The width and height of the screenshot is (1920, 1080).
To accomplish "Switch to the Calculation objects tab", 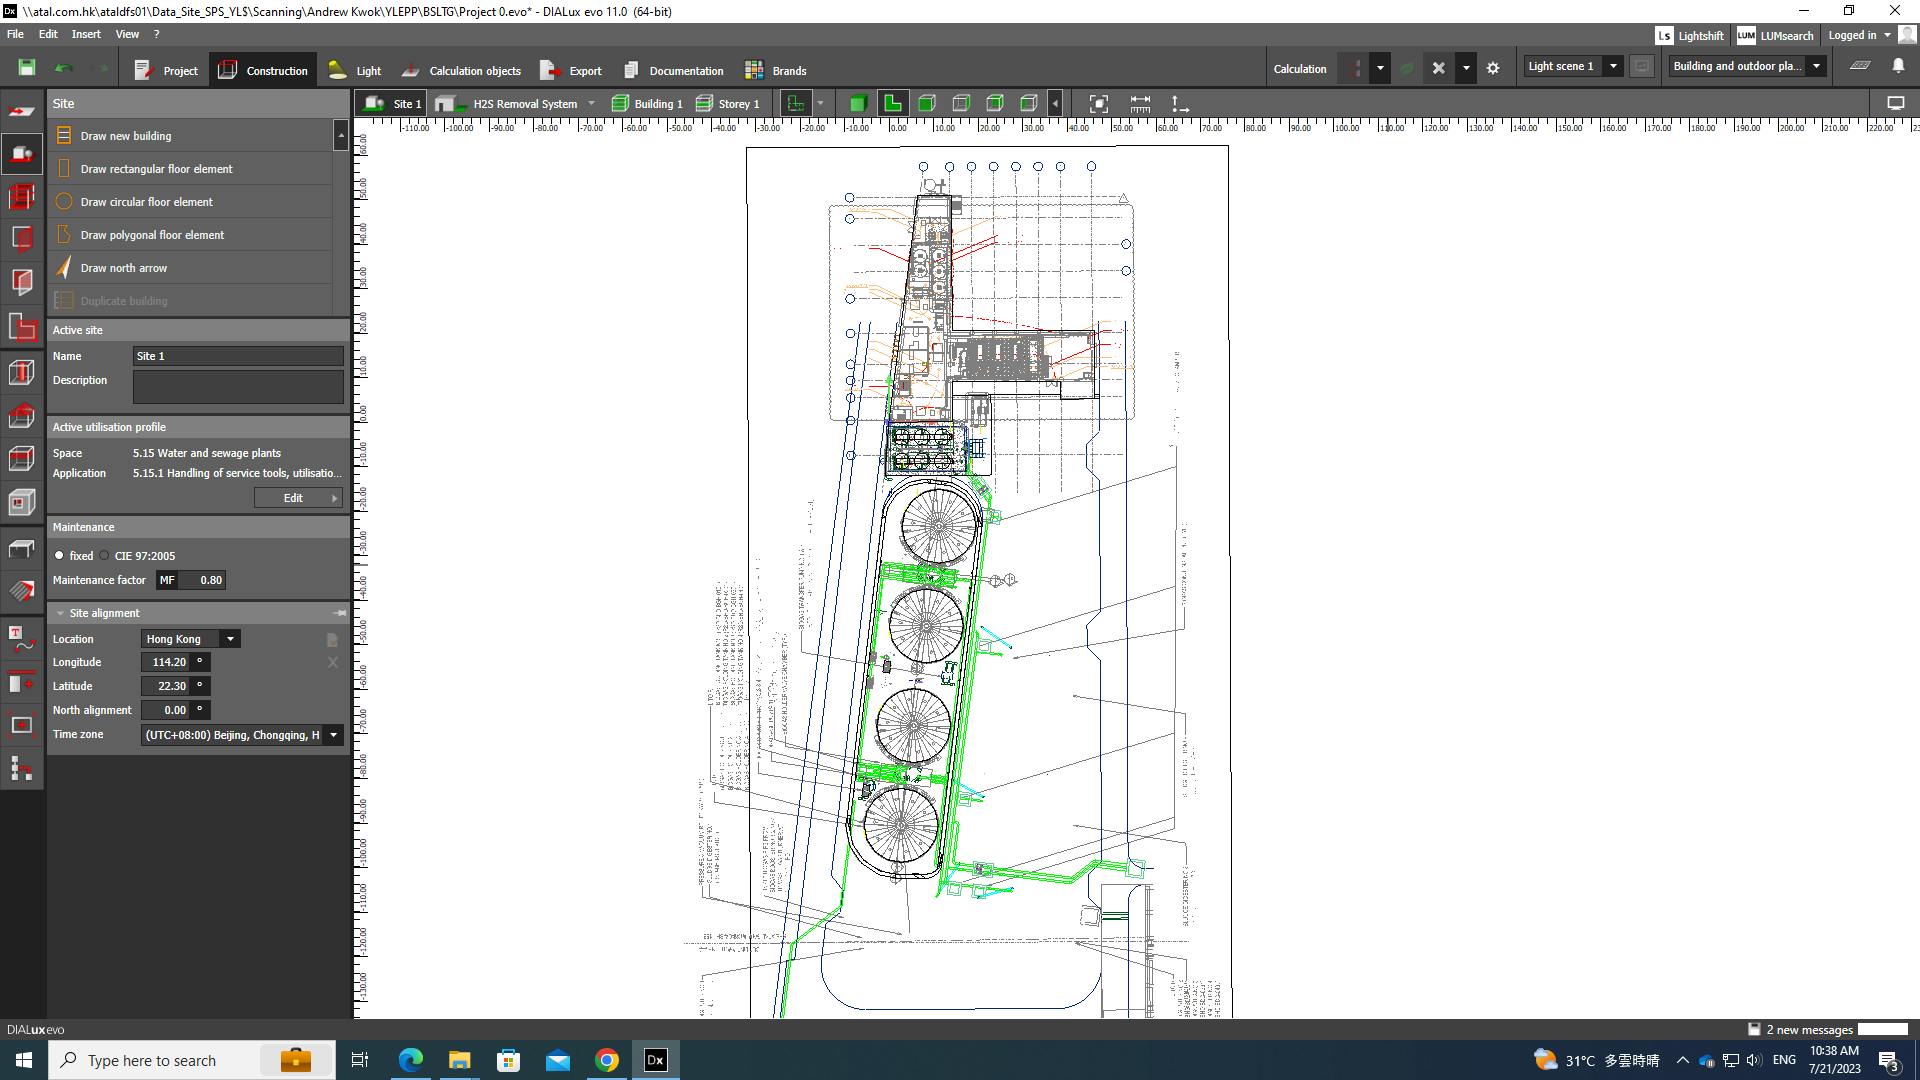I will [x=461, y=71].
